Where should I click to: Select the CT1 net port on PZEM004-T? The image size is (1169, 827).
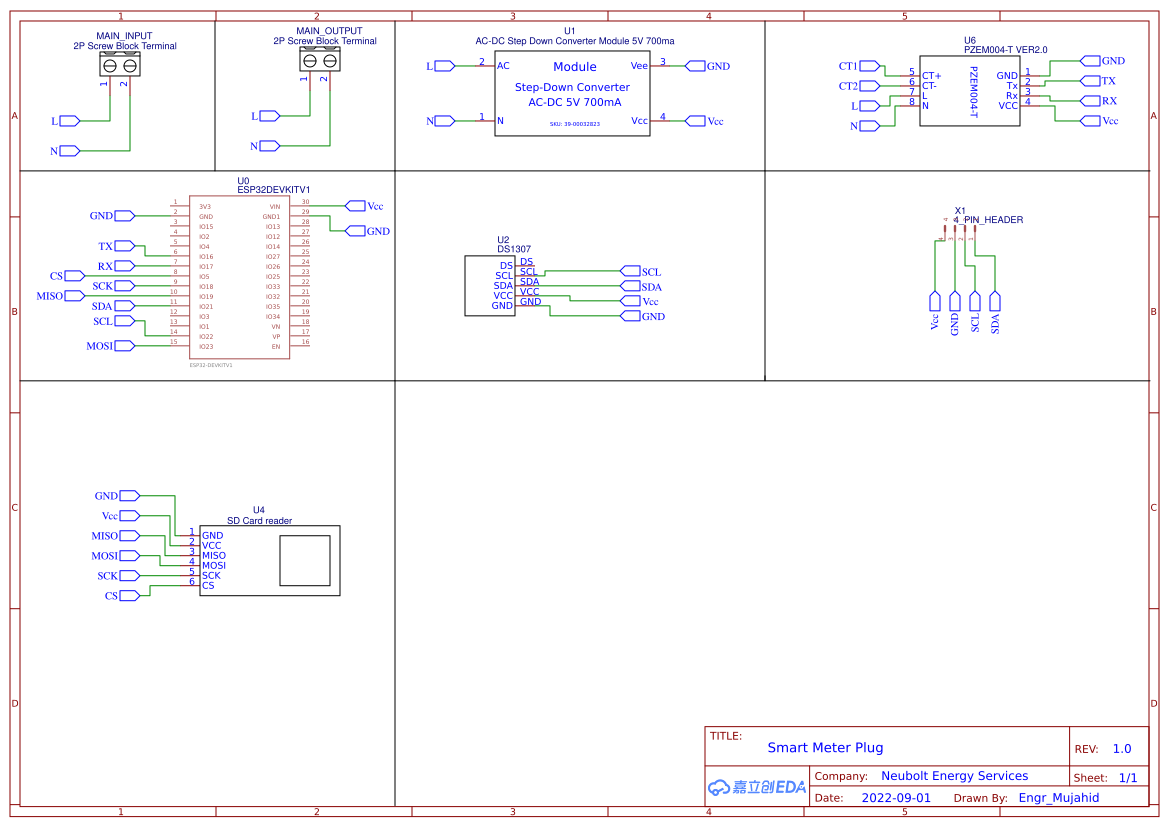click(x=868, y=65)
